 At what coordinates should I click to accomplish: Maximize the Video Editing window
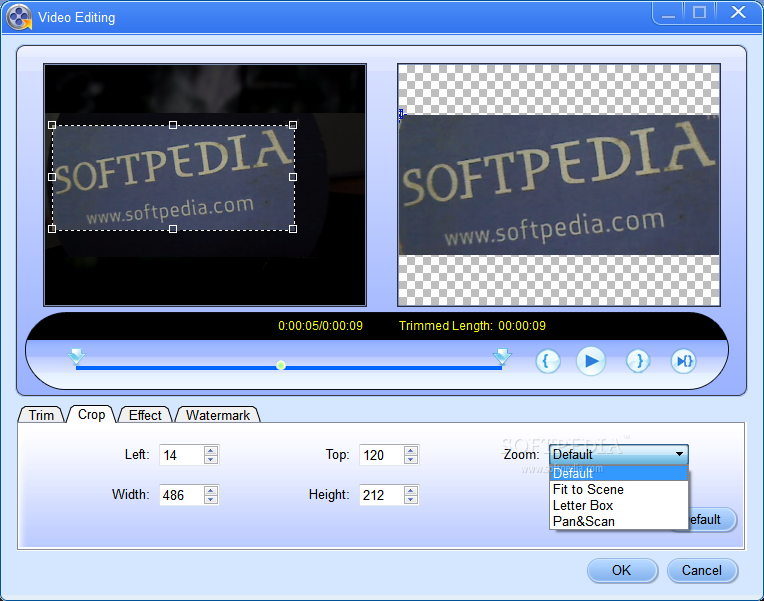700,12
